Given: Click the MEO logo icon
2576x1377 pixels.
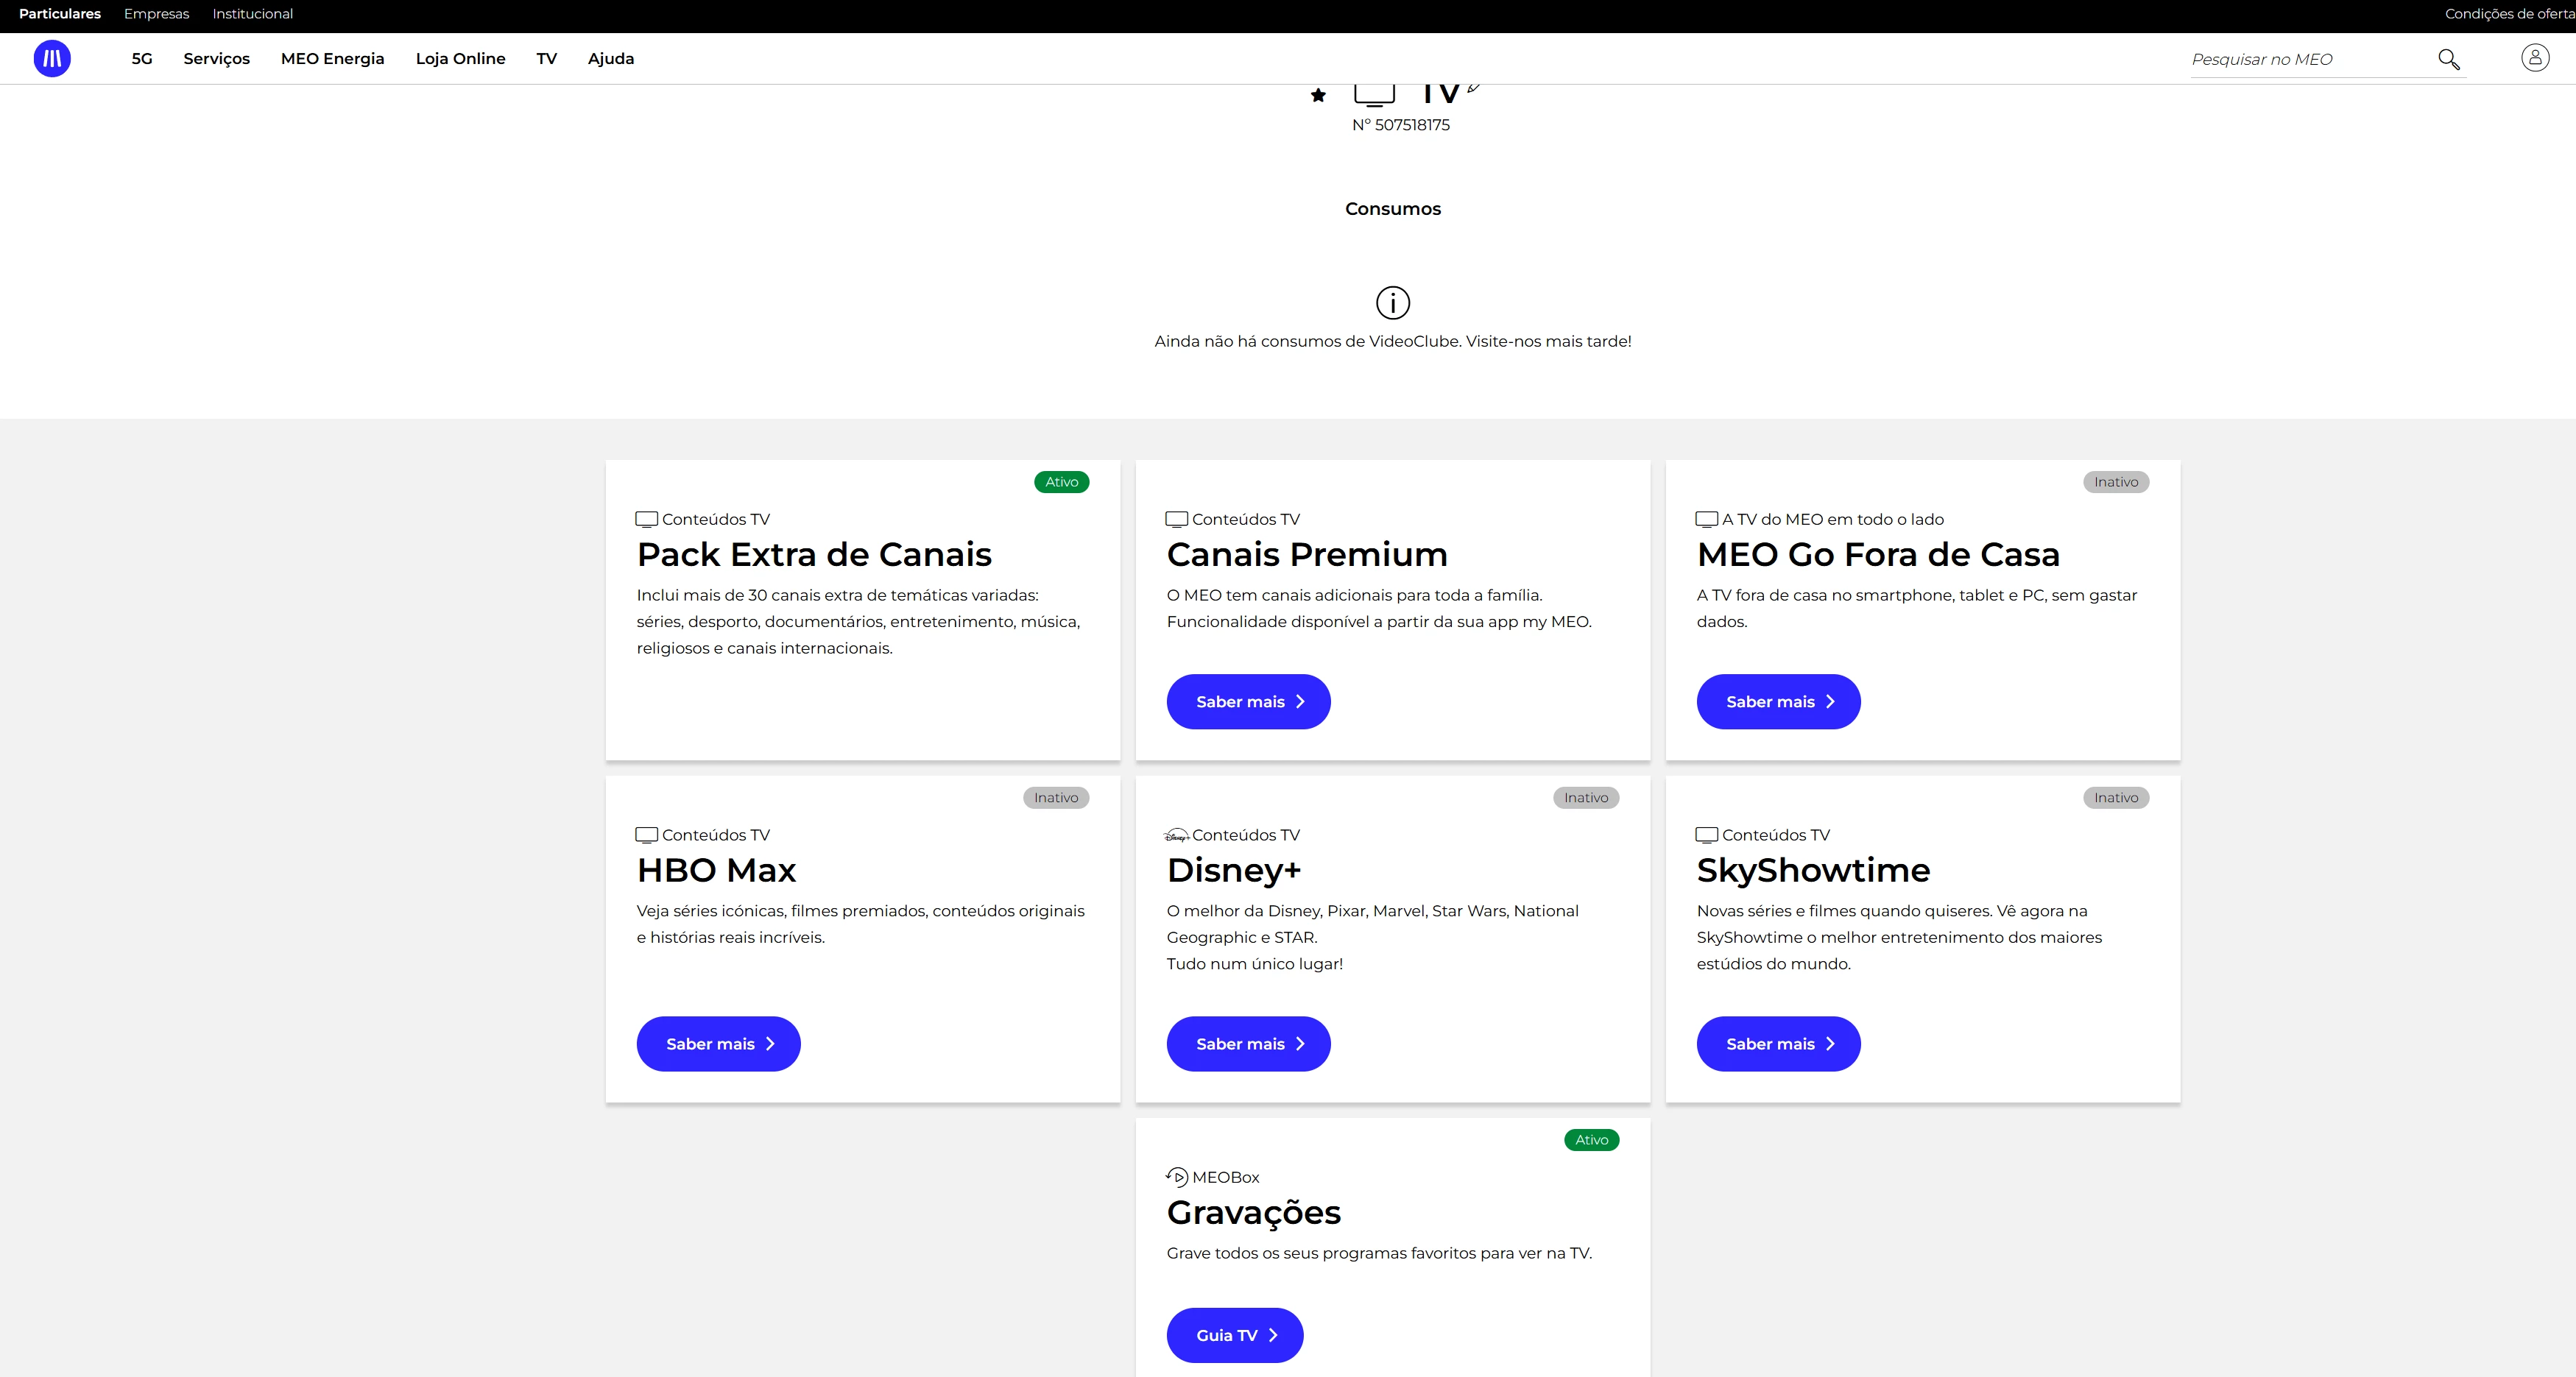Looking at the screenshot, I should point(52,59).
